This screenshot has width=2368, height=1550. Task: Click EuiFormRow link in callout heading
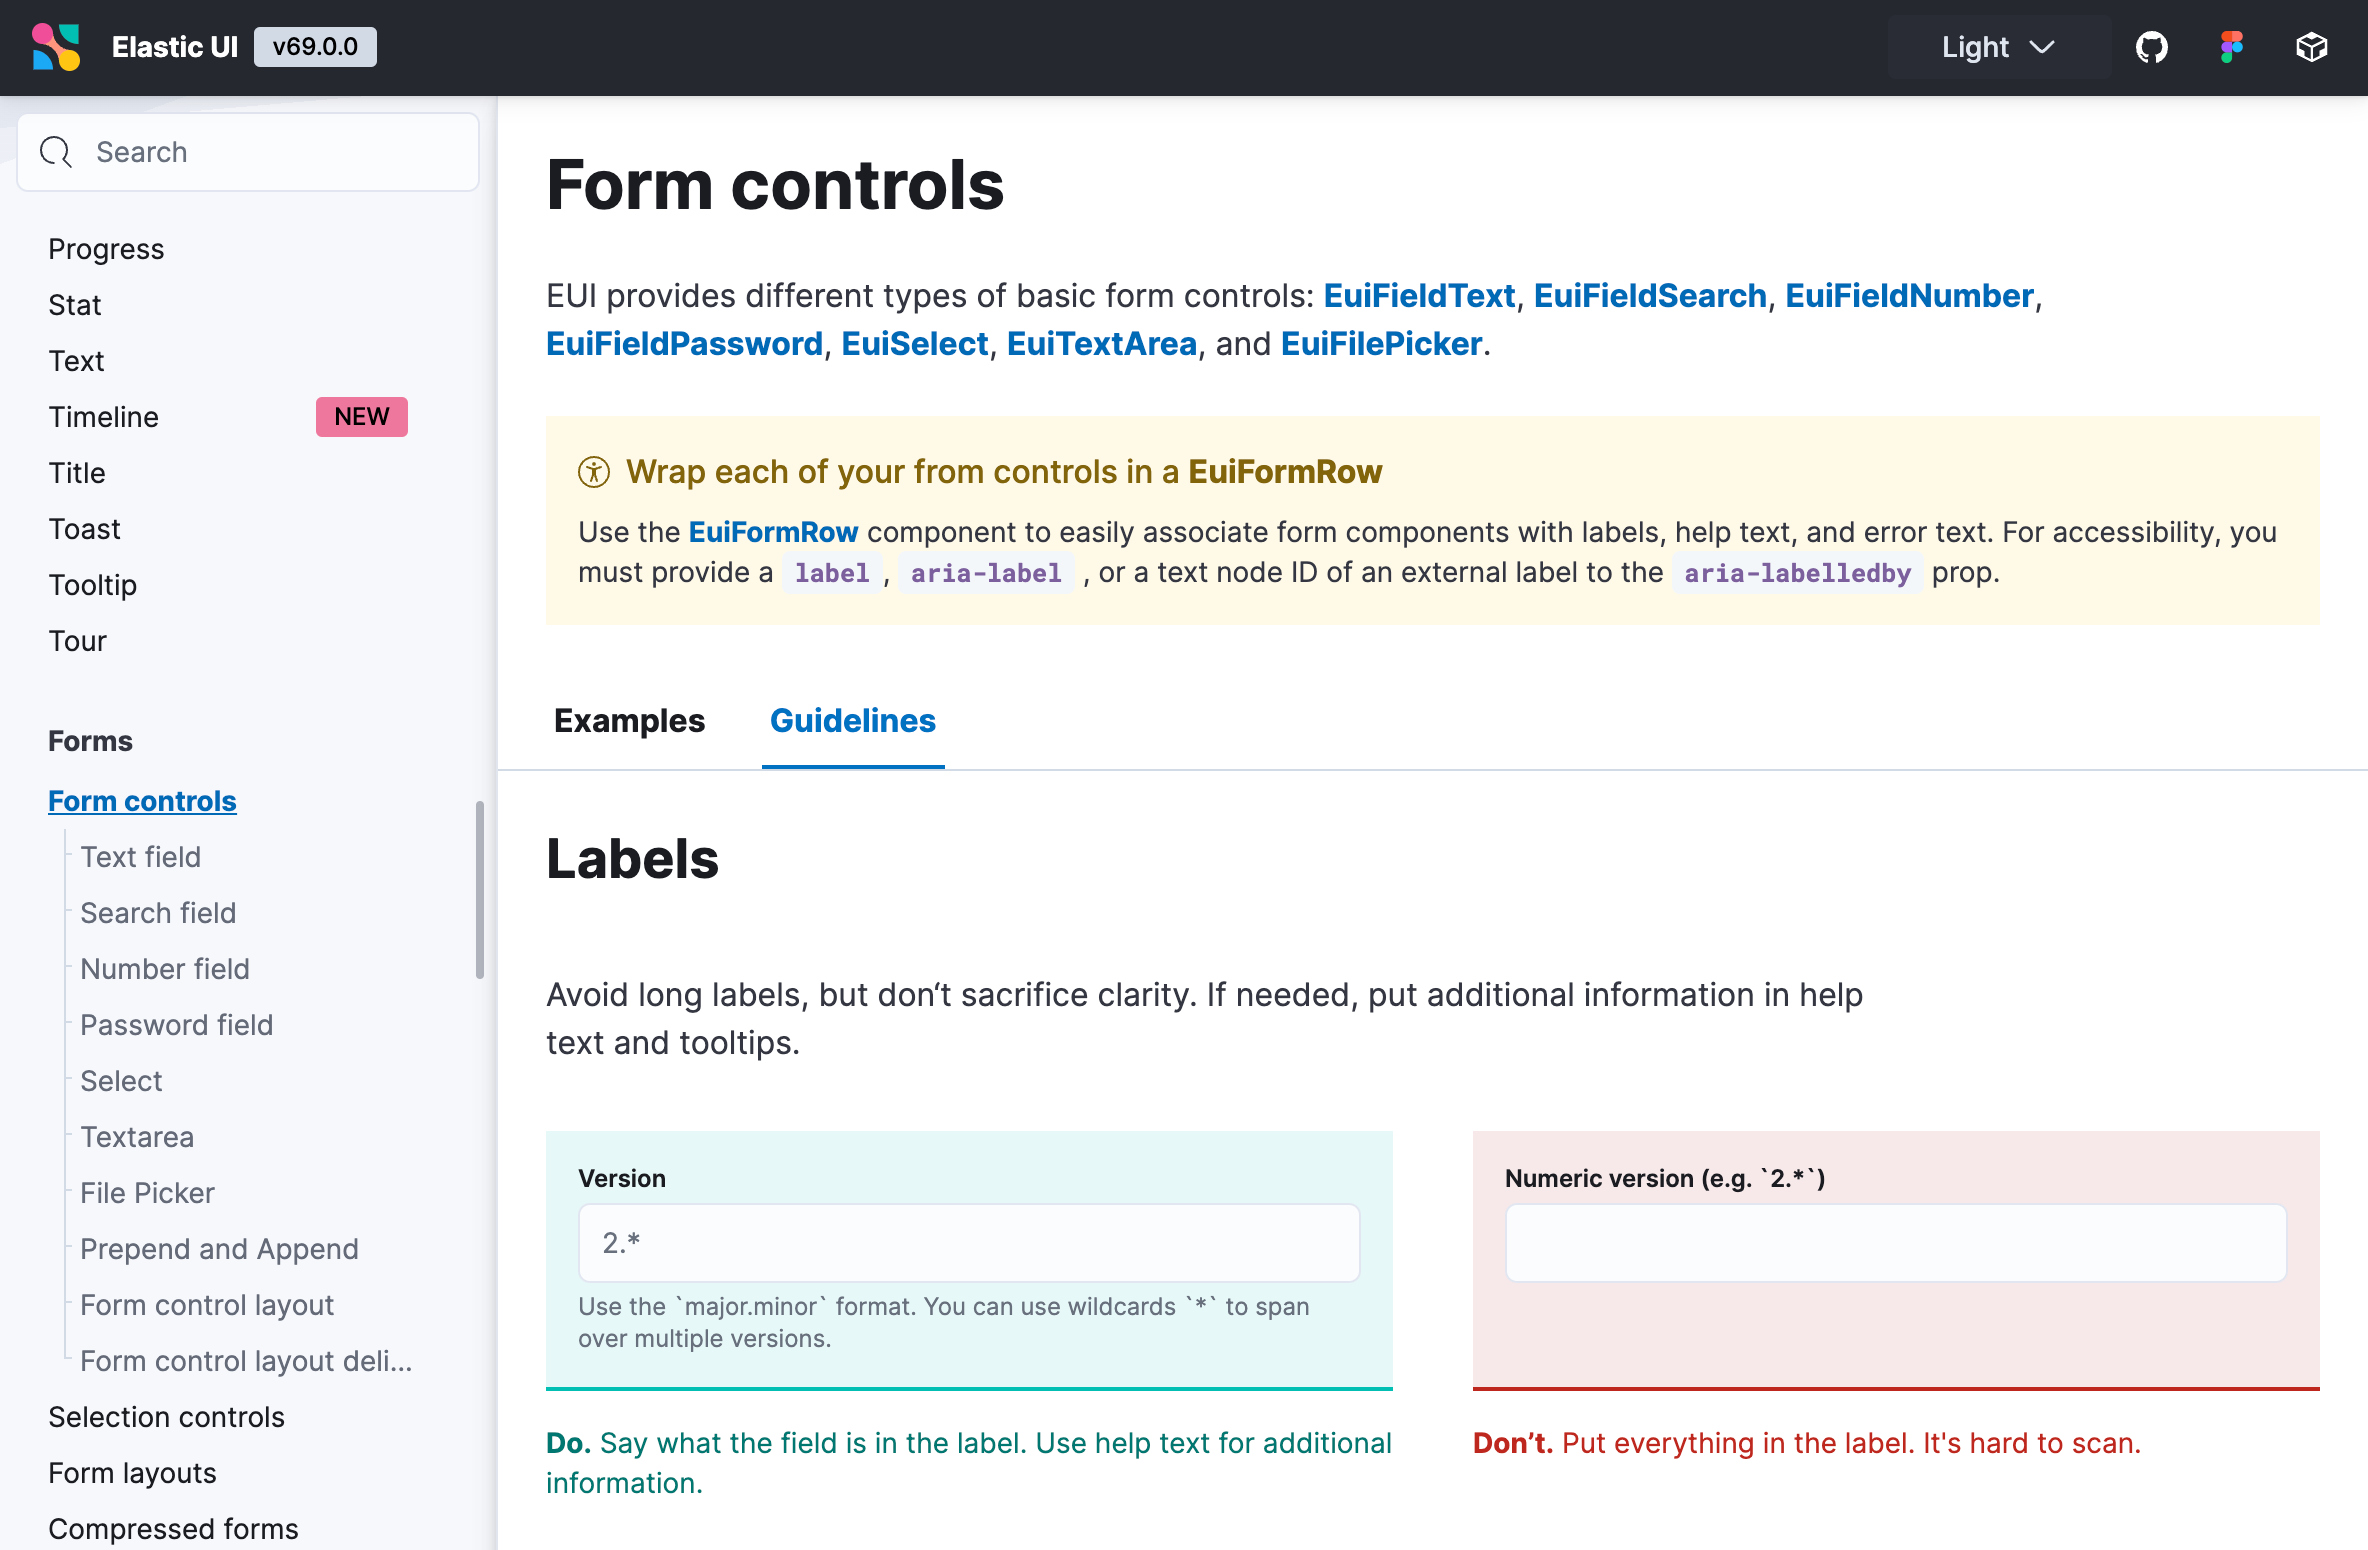[x=1285, y=472]
